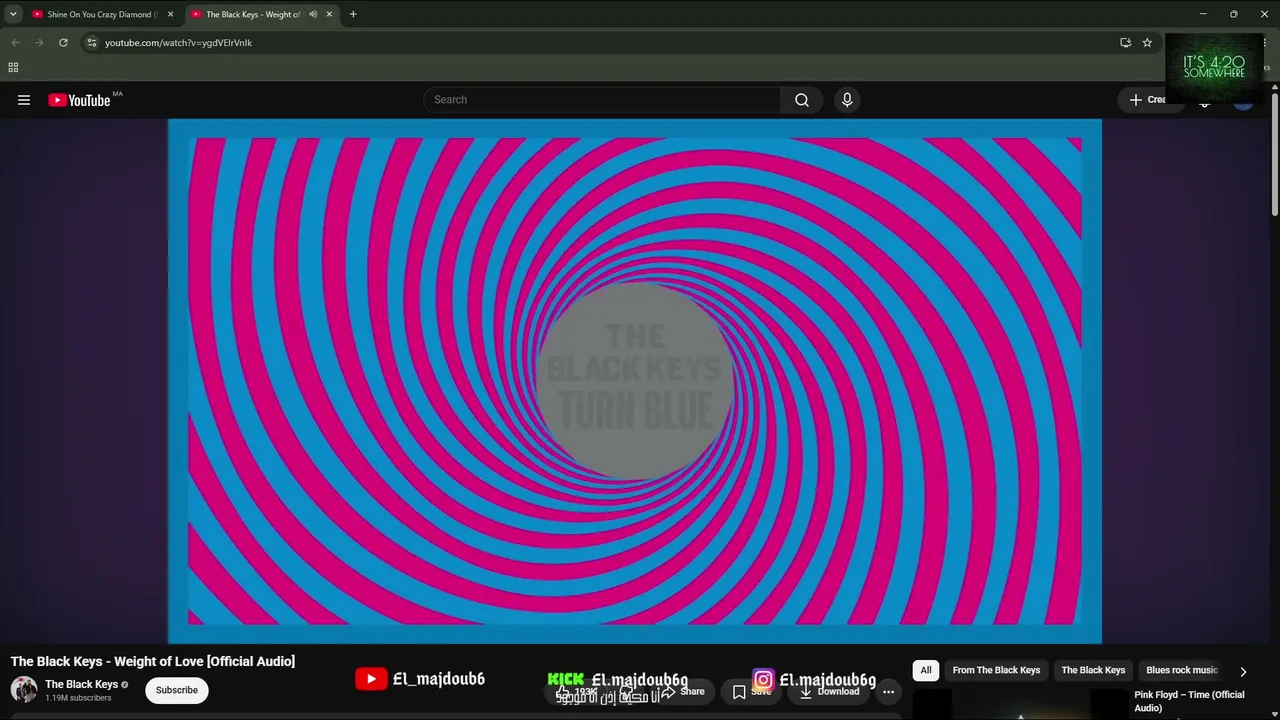Switch to Shine On You Crazy Diamond tab
This screenshot has height=720, width=1280.
click(x=103, y=14)
